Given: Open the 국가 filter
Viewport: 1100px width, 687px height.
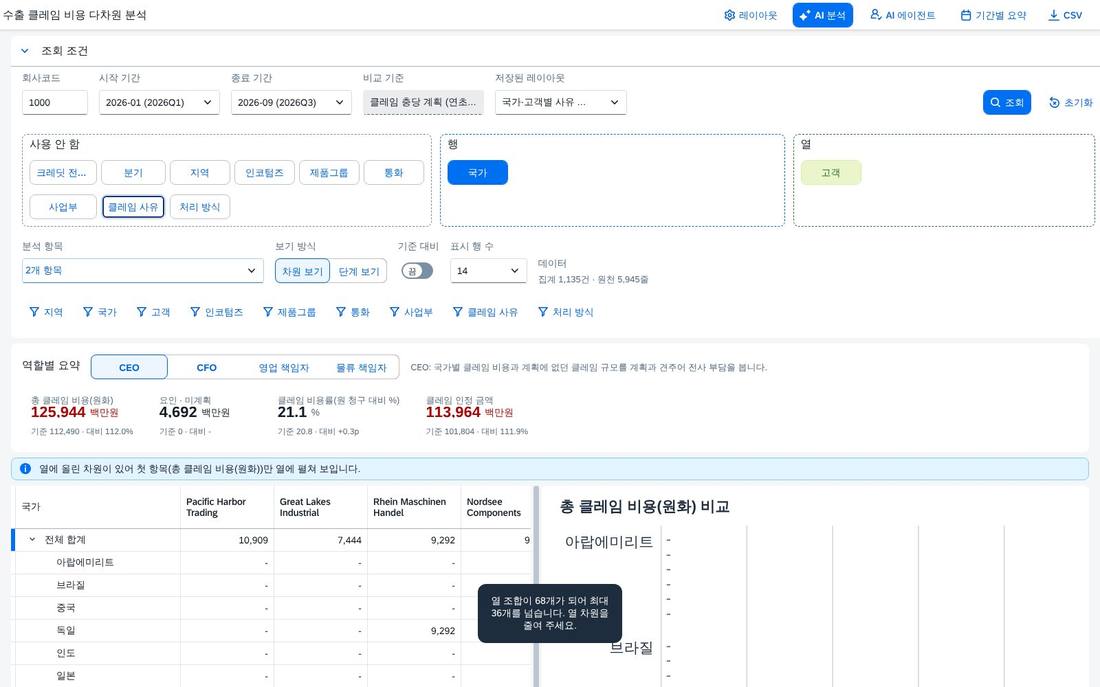Looking at the screenshot, I should 100,312.
